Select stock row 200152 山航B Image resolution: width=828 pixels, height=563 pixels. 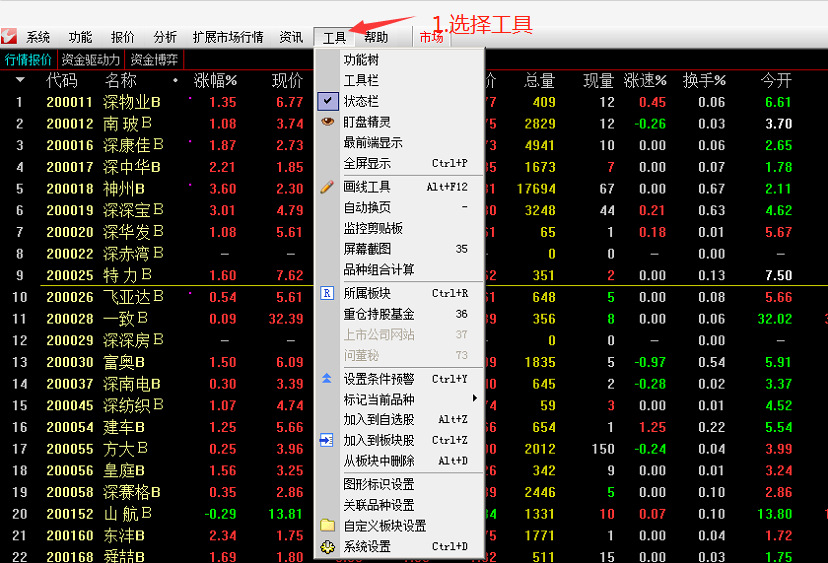[414, 513]
